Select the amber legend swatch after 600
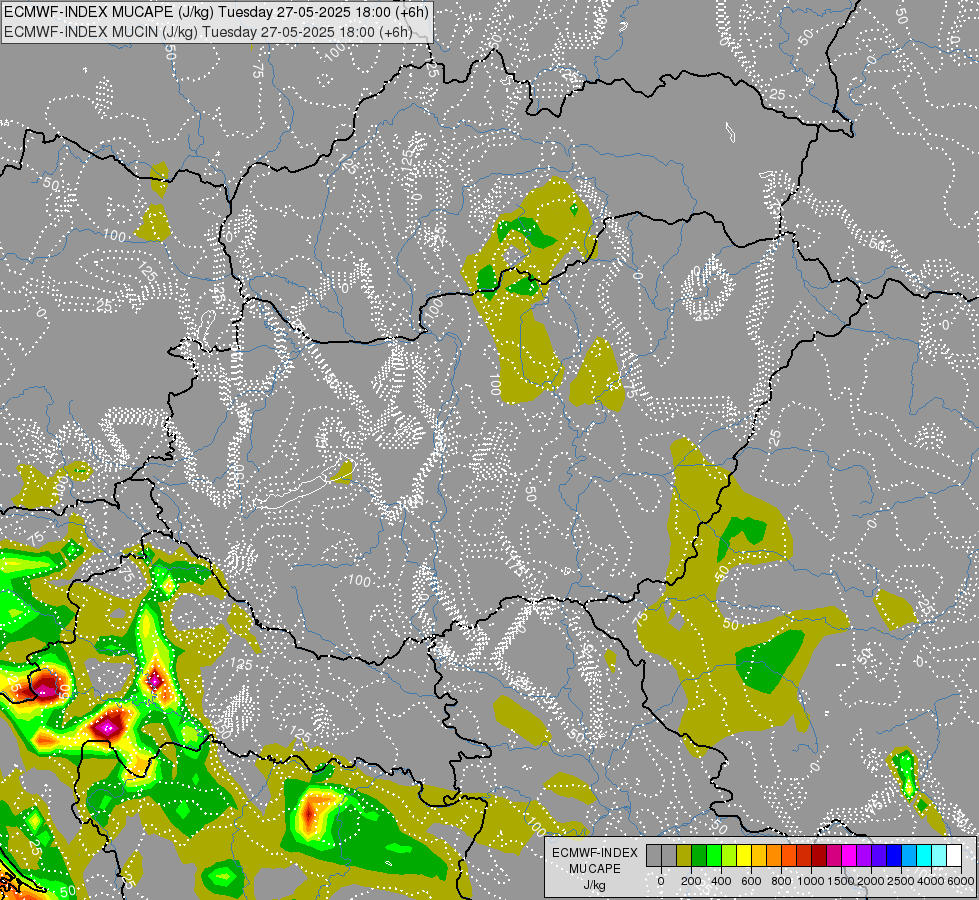Viewport: 979px width, 900px height. pyautogui.click(x=759, y=856)
